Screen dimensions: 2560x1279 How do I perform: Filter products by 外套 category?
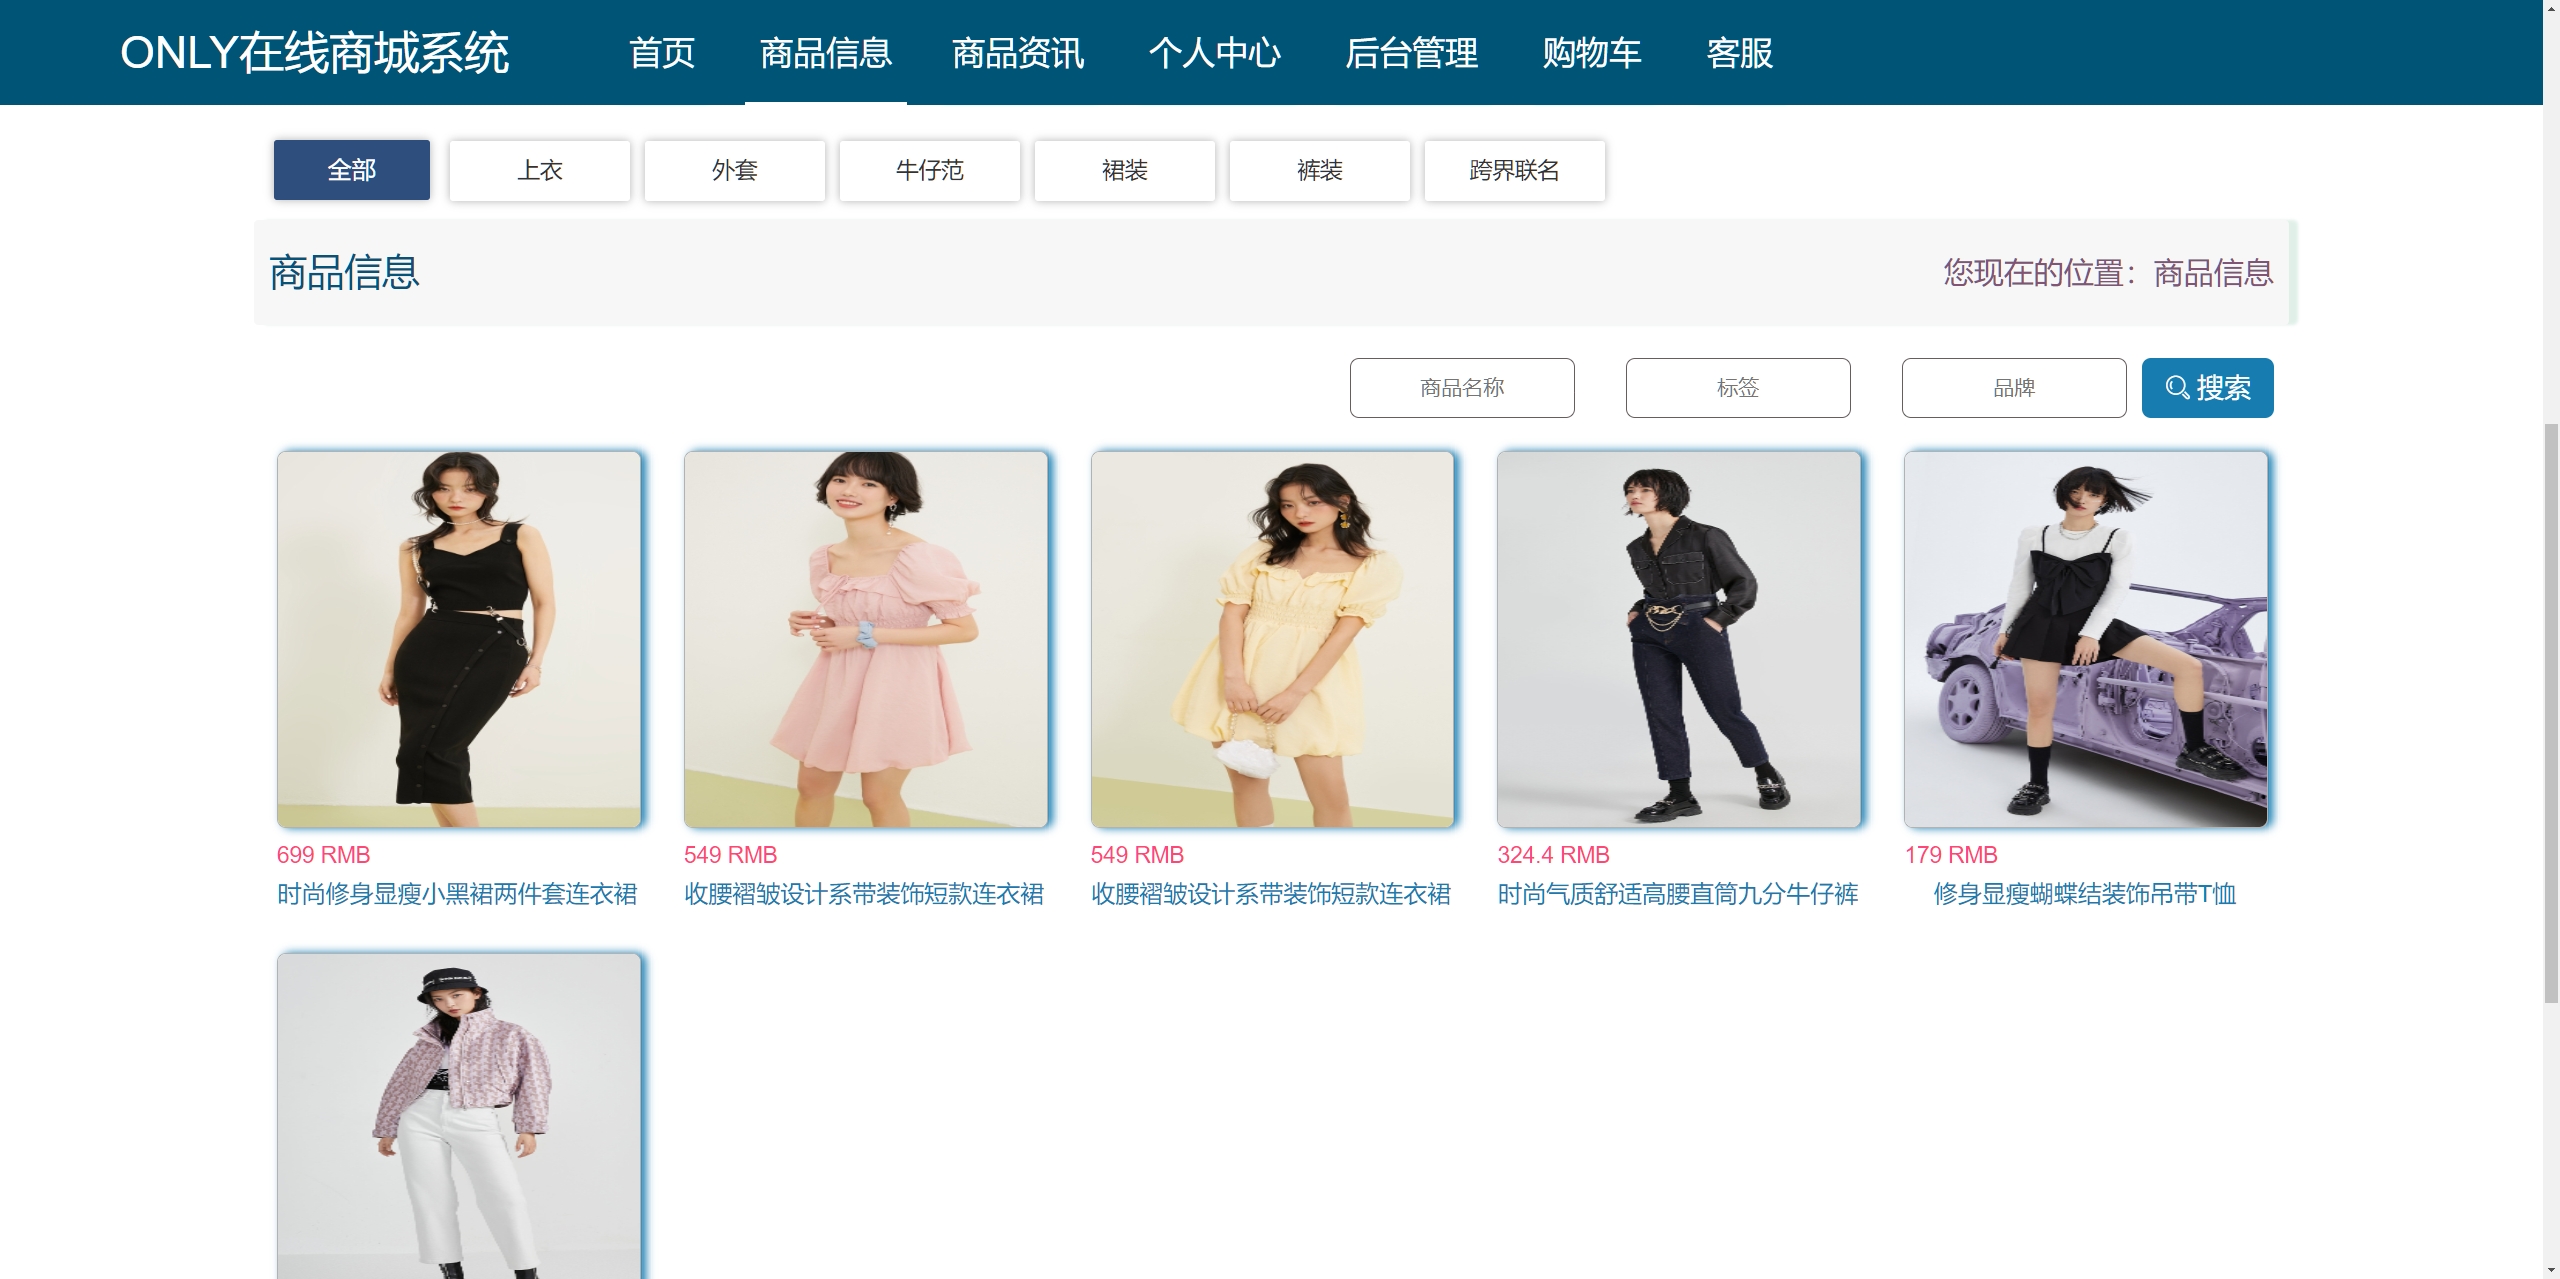[735, 171]
